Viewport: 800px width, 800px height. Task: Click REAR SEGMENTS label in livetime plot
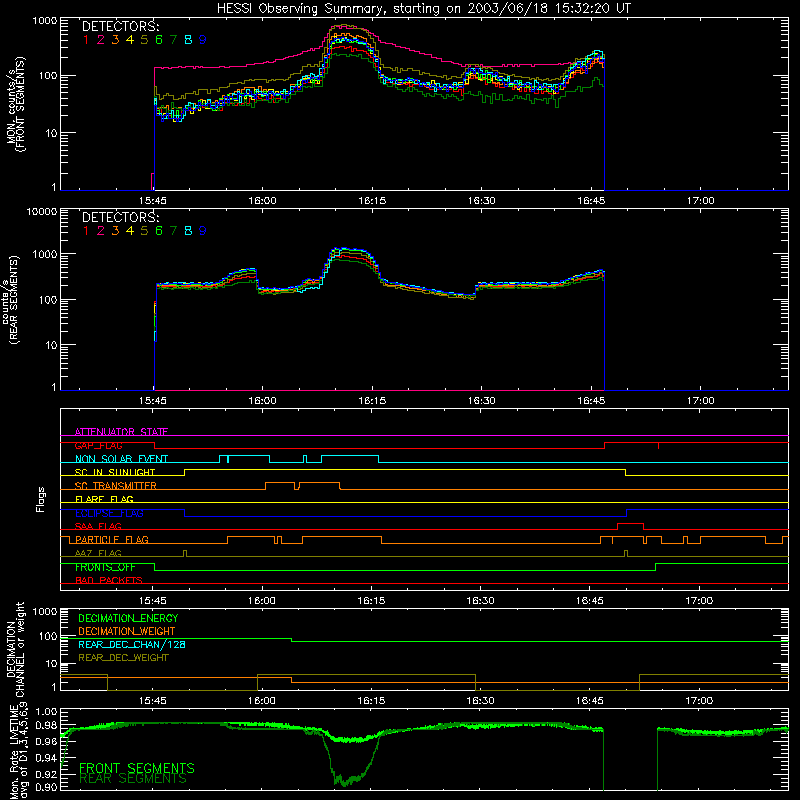coord(133,779)
